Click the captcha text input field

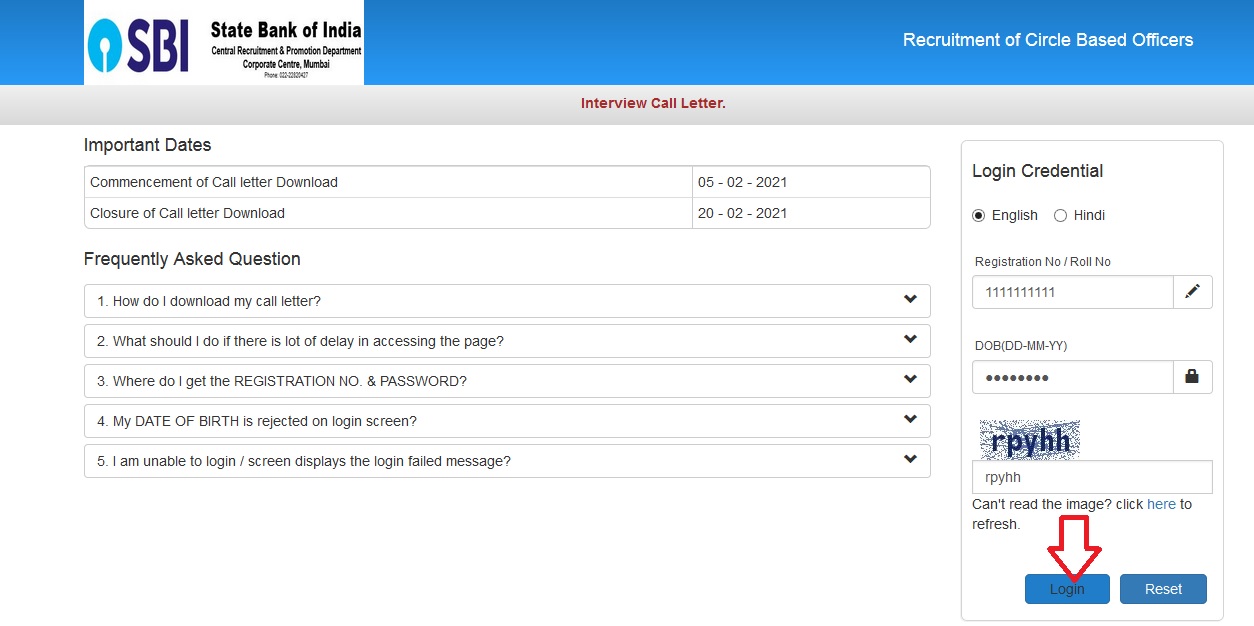(1092, 477)
